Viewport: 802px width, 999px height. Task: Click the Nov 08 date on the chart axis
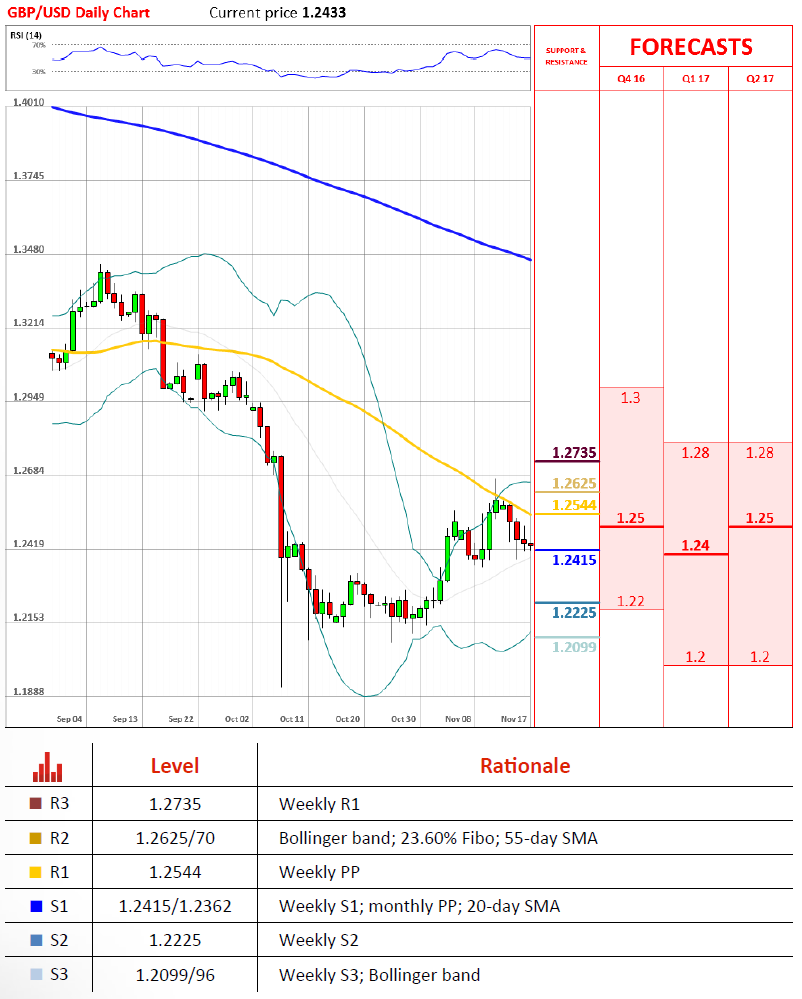458,719
